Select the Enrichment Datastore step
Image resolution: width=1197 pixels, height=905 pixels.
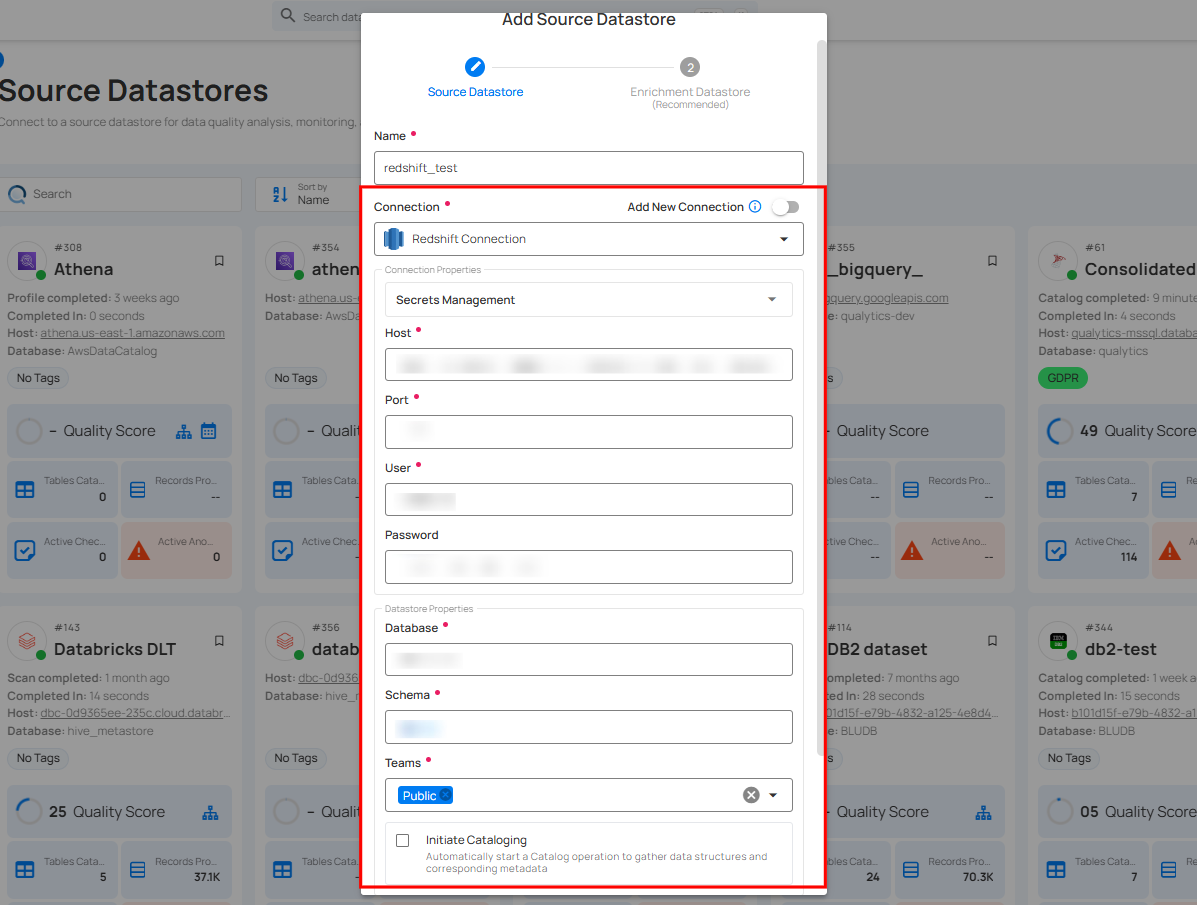pos(690,68)
